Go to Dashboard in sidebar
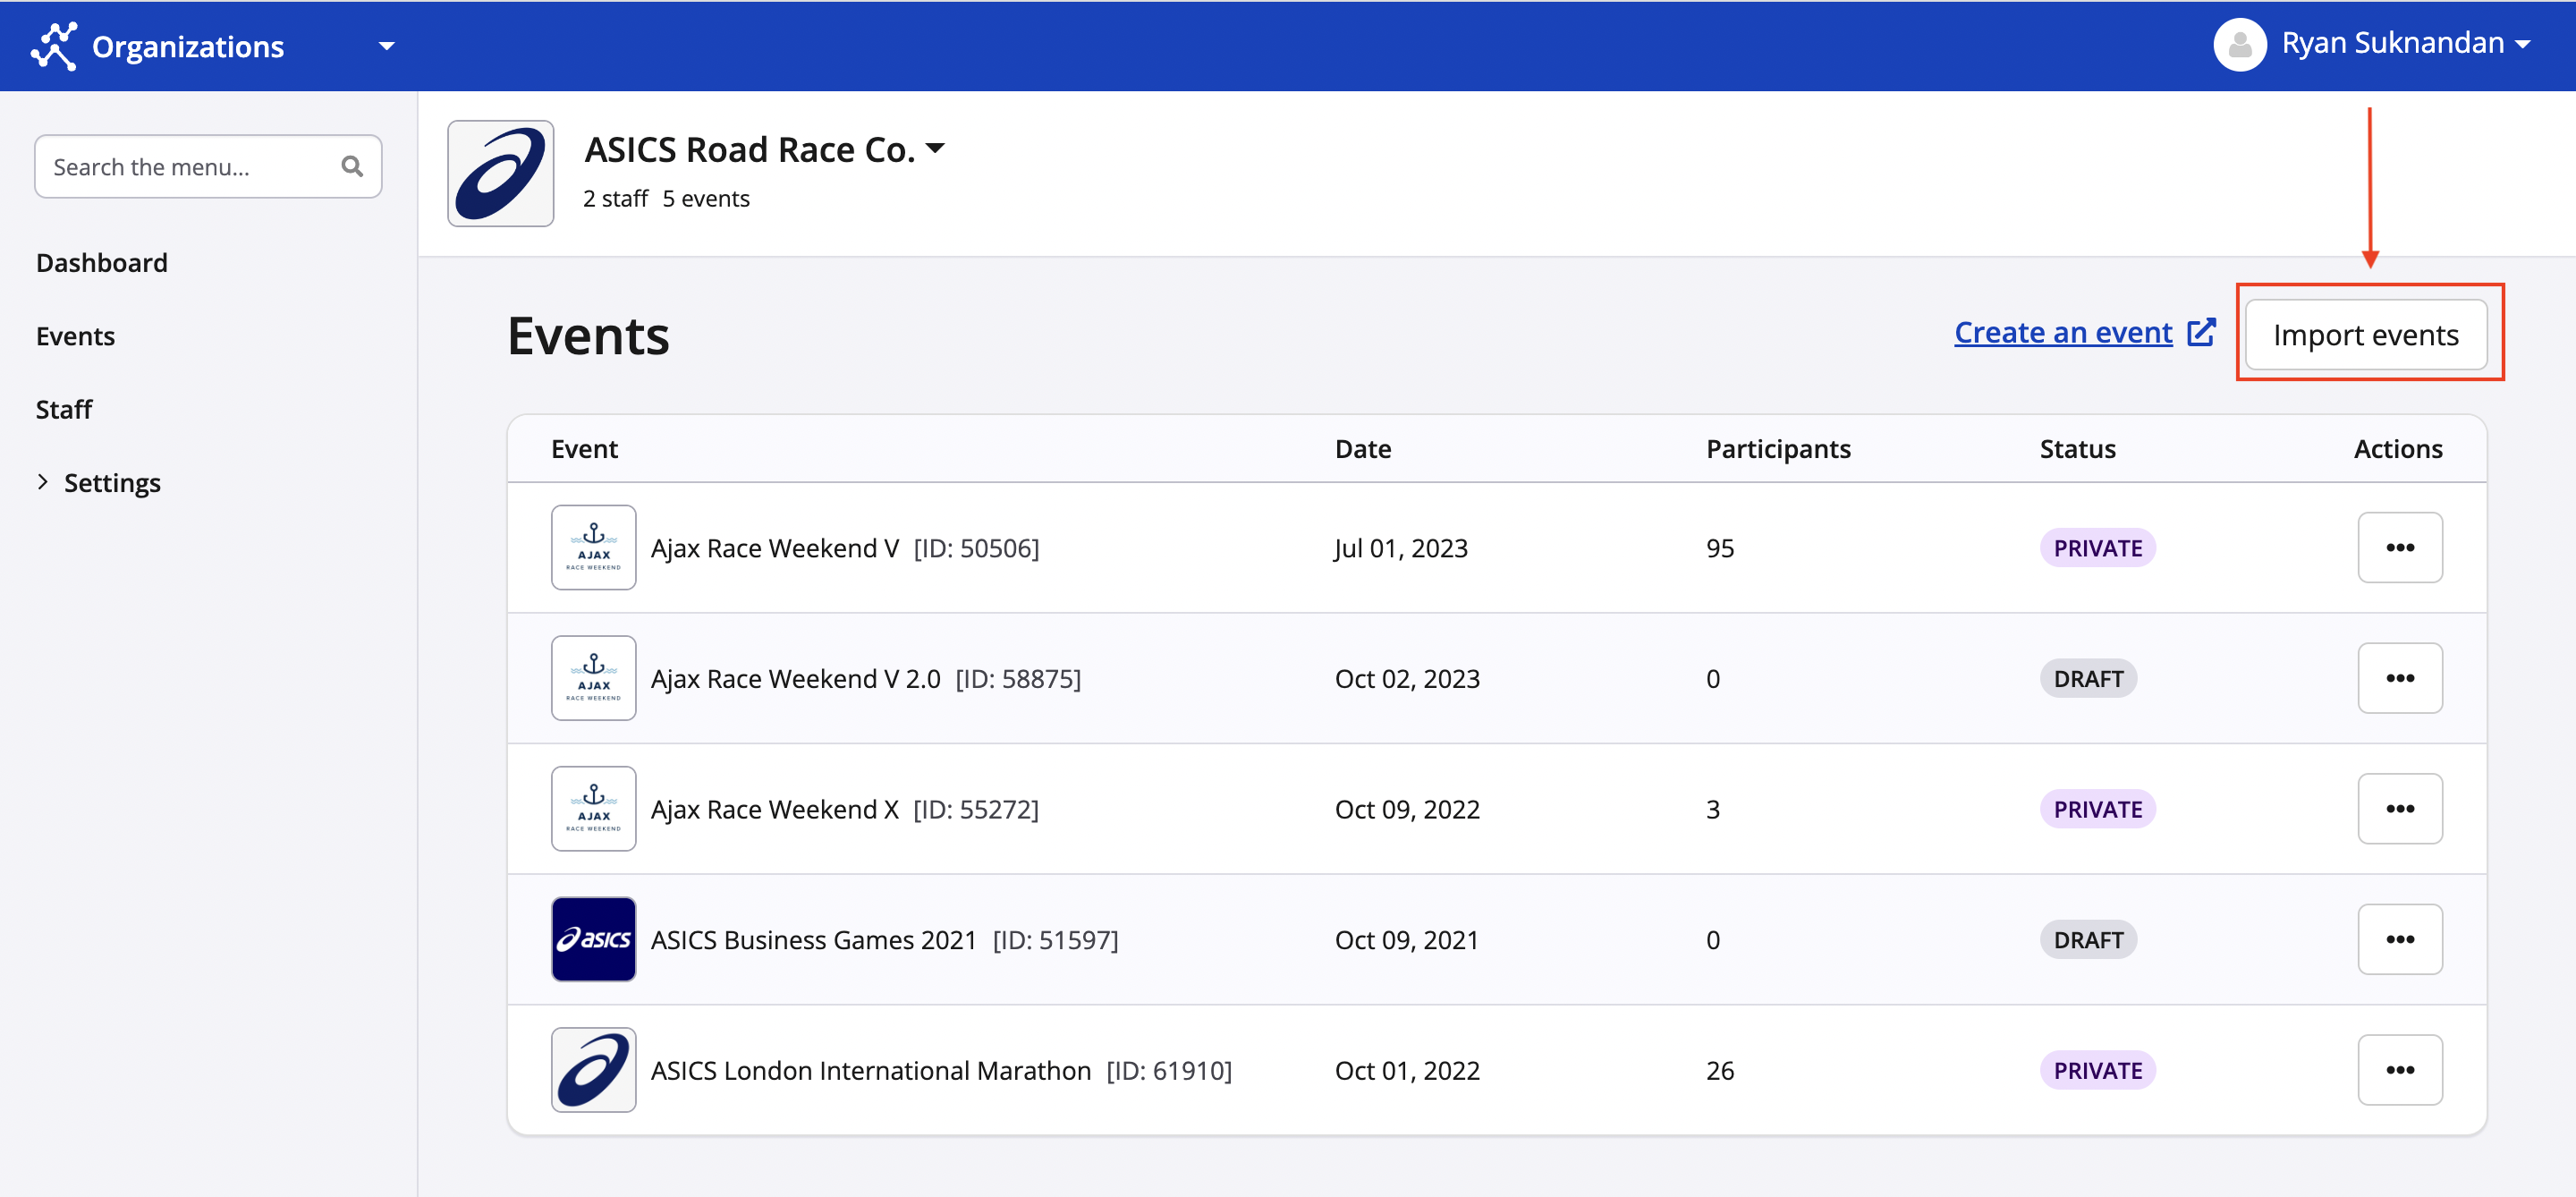Image resolution: width=2576 pixels, height=1197 pixels. click(x=102, y=263)
